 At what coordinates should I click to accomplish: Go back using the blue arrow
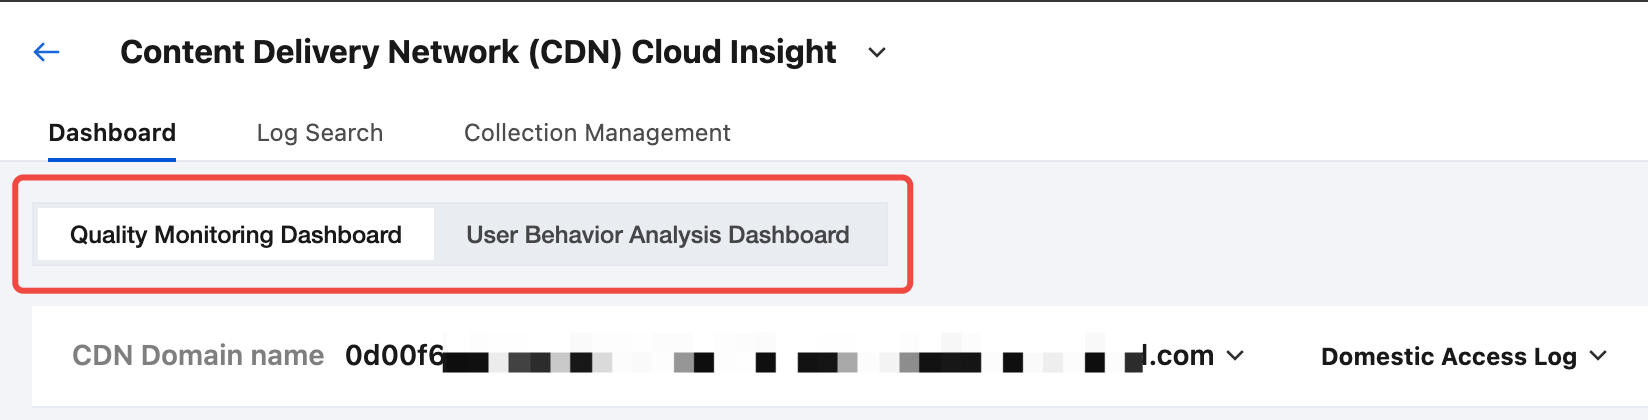tap(47, 52)
